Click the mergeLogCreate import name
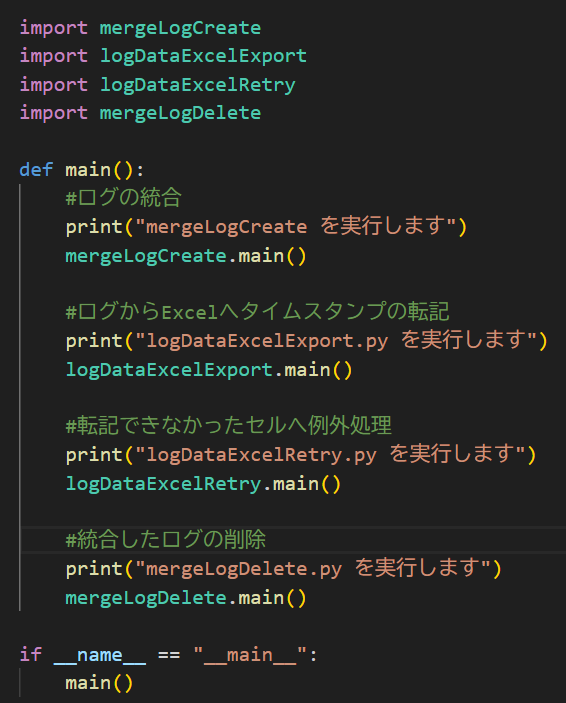 click(180, 29)
